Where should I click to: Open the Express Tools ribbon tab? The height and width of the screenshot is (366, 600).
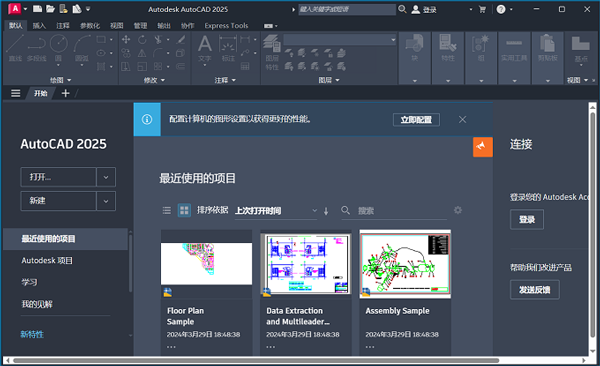tap(226, 26)
